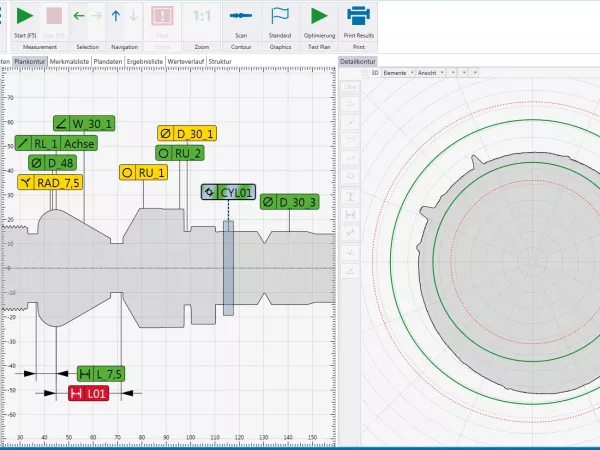Reset zoom to 1:1
The width and height of the screenshot is (600, 450).
point(202,17)
